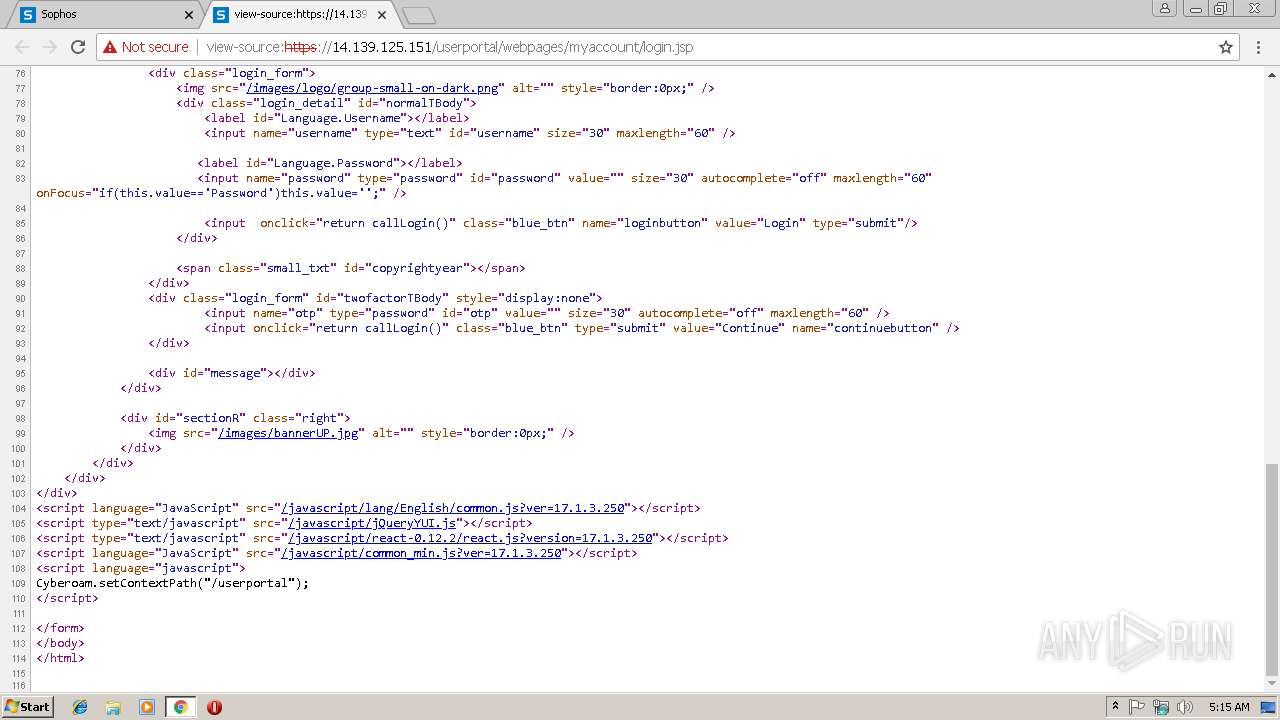Click the vertical scrollbar thumb
The width and height of the screenshot is (1280, 720).
1271,570
